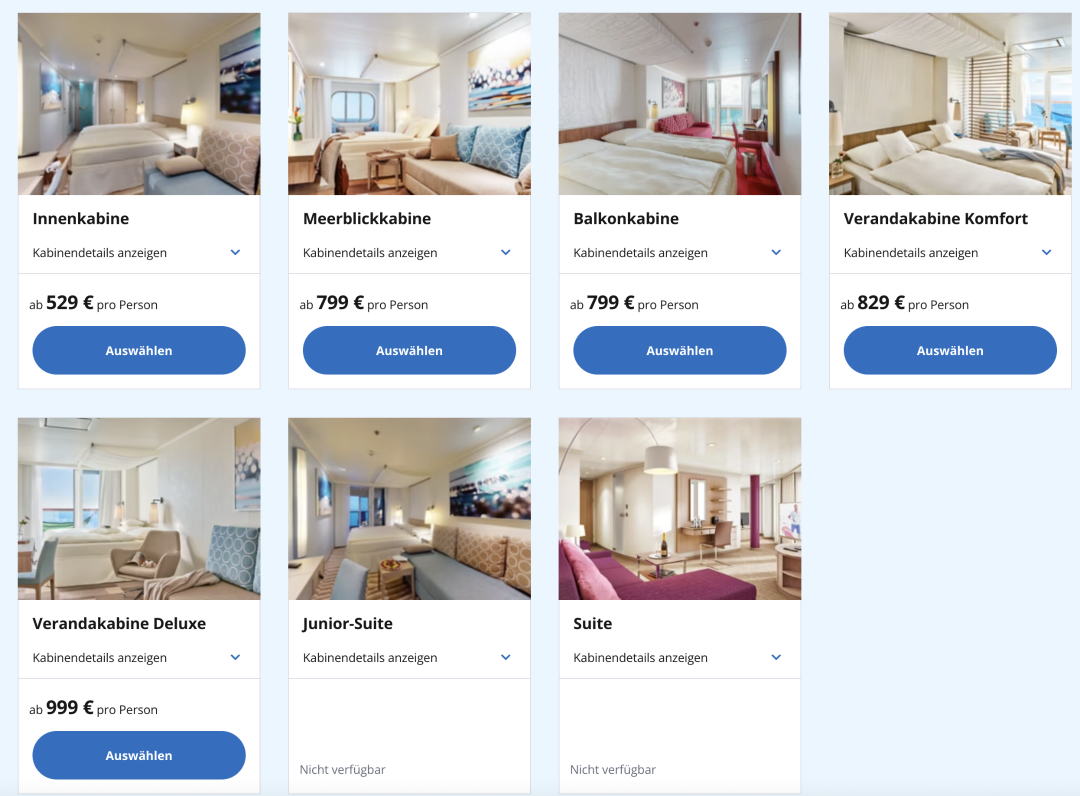View the Junior-Suite room photo
The height and width of the screenshot is (796, 1080).
point(409,509)
